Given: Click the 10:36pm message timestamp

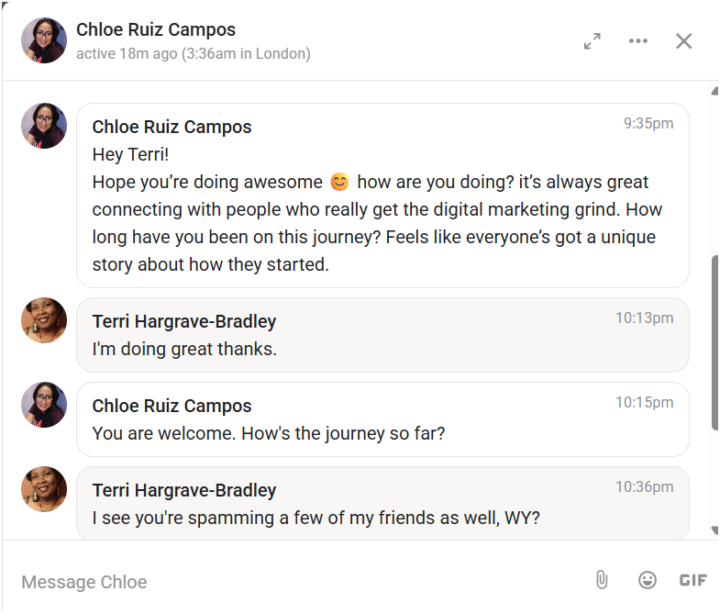Looking at the screenshot, I should (x=644, y=487).
